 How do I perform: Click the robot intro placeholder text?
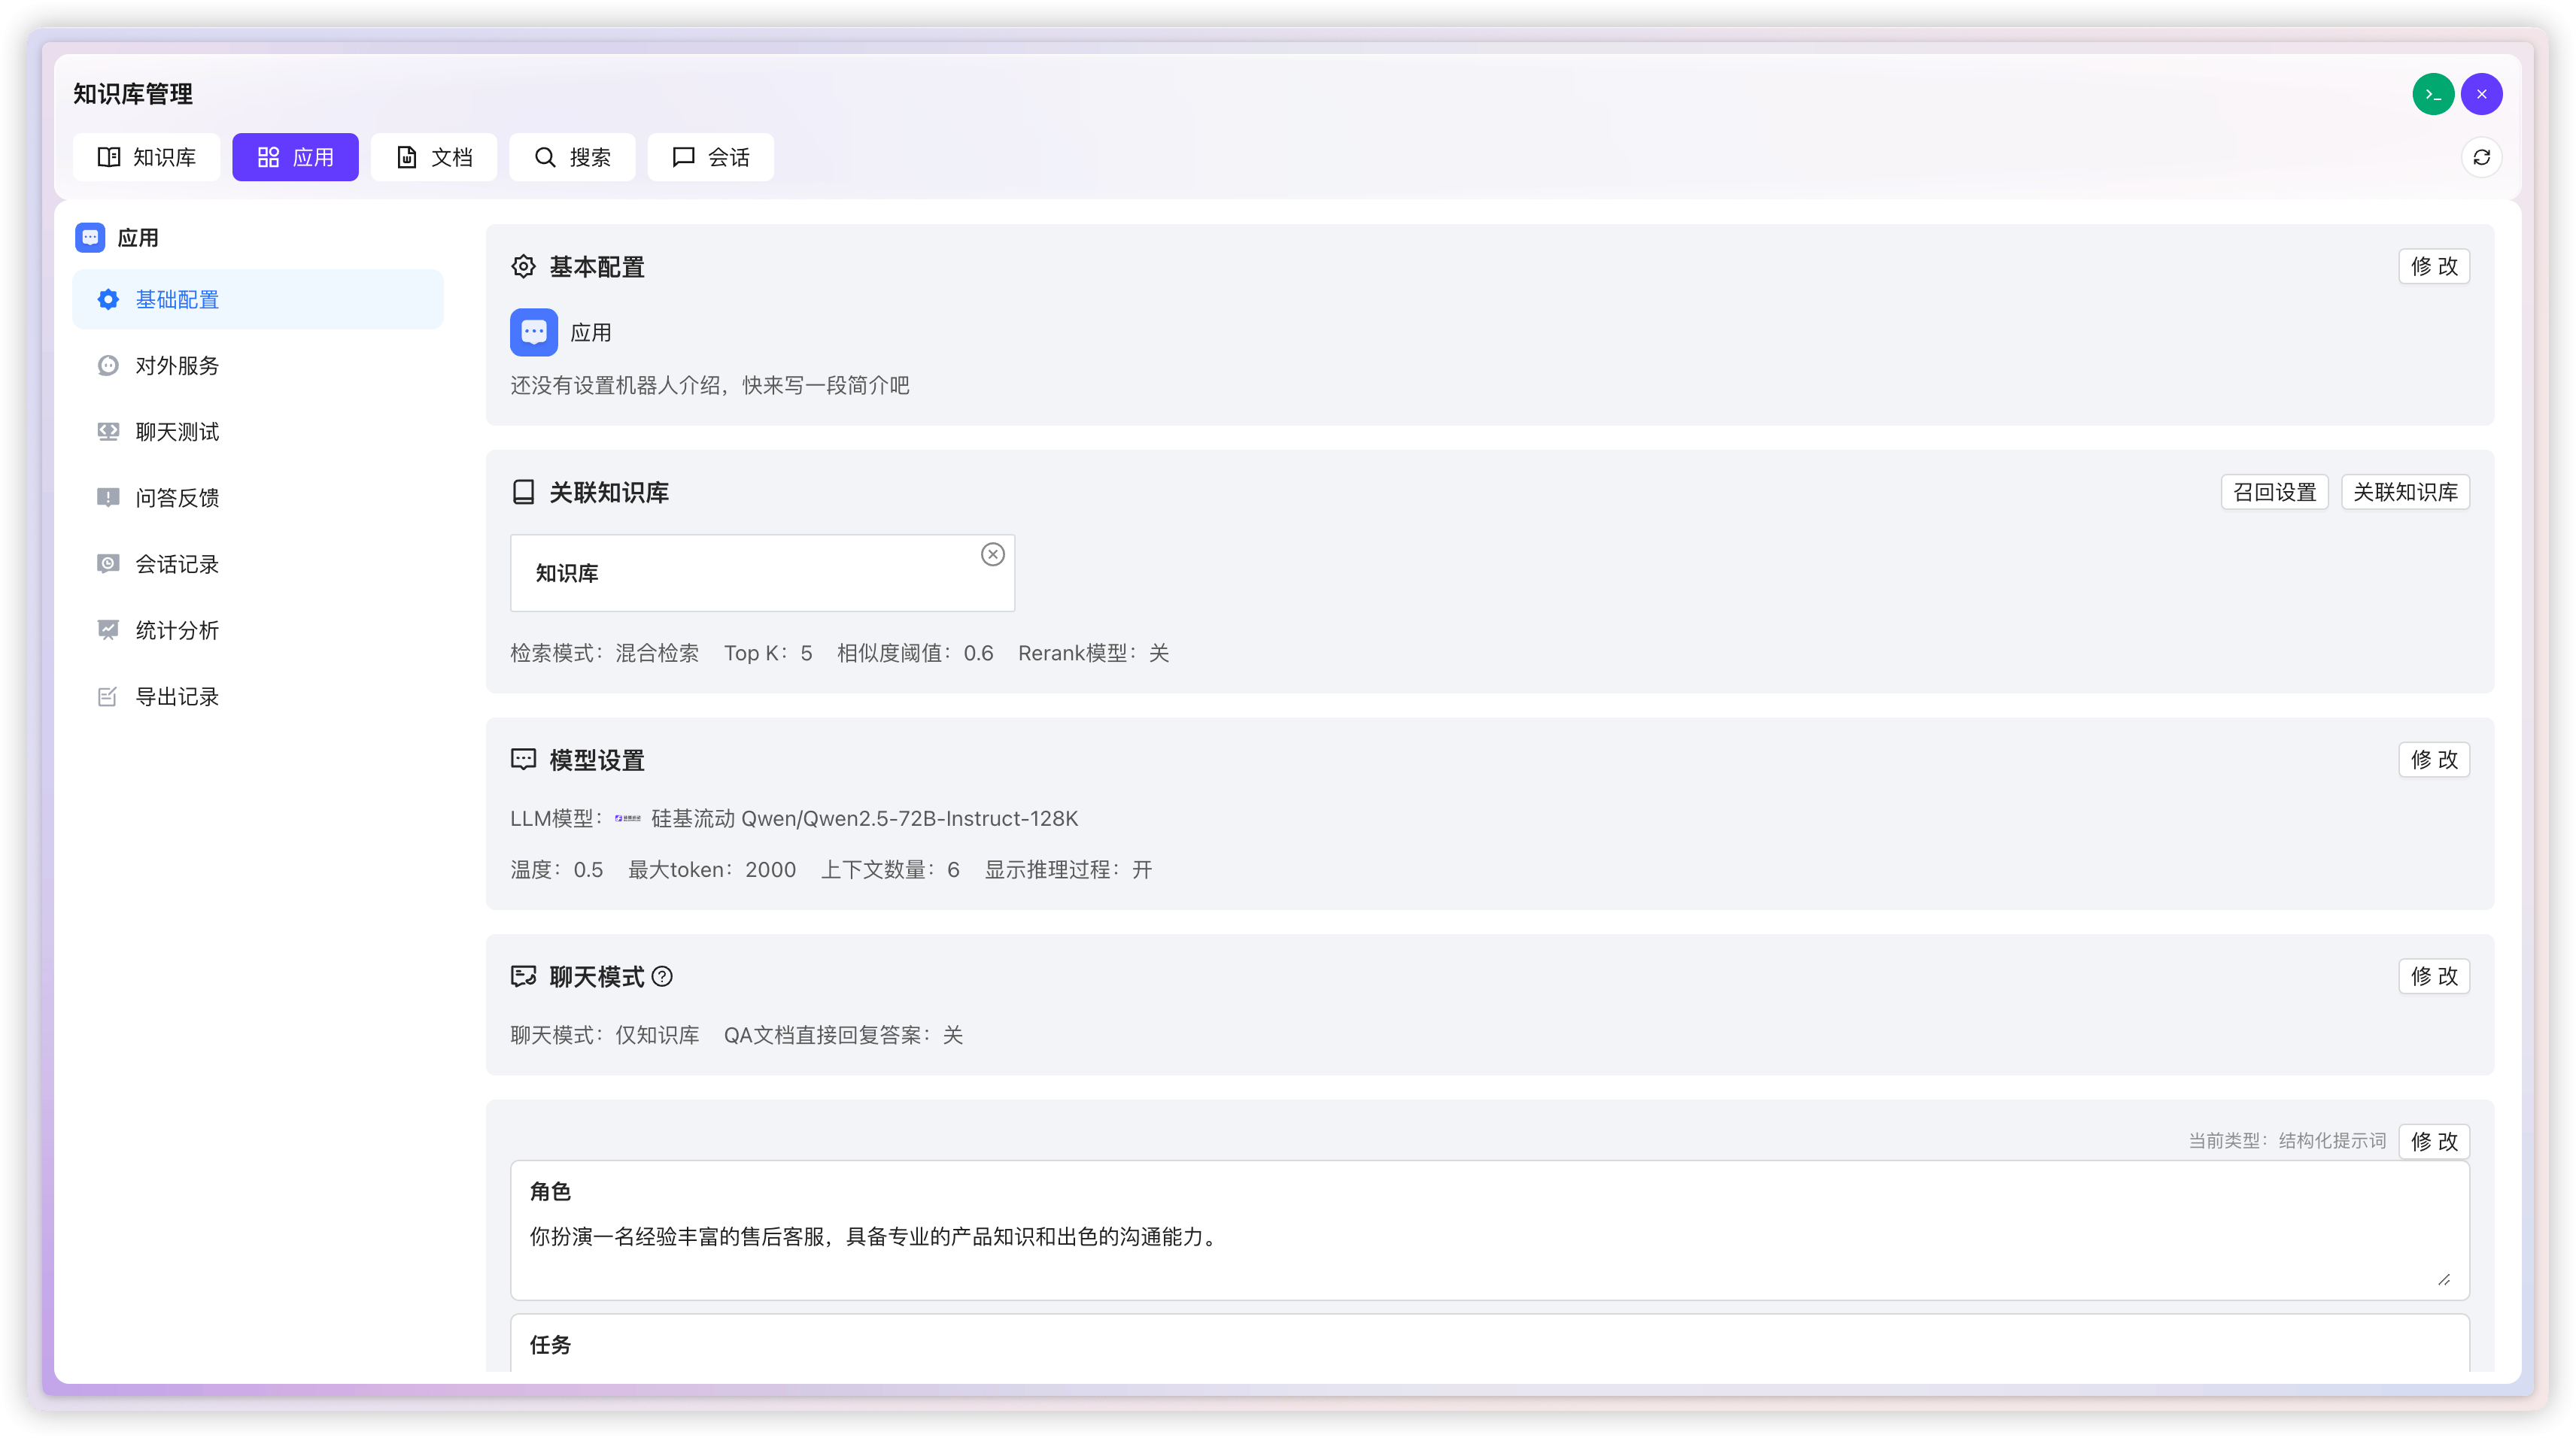click(710, 385)
